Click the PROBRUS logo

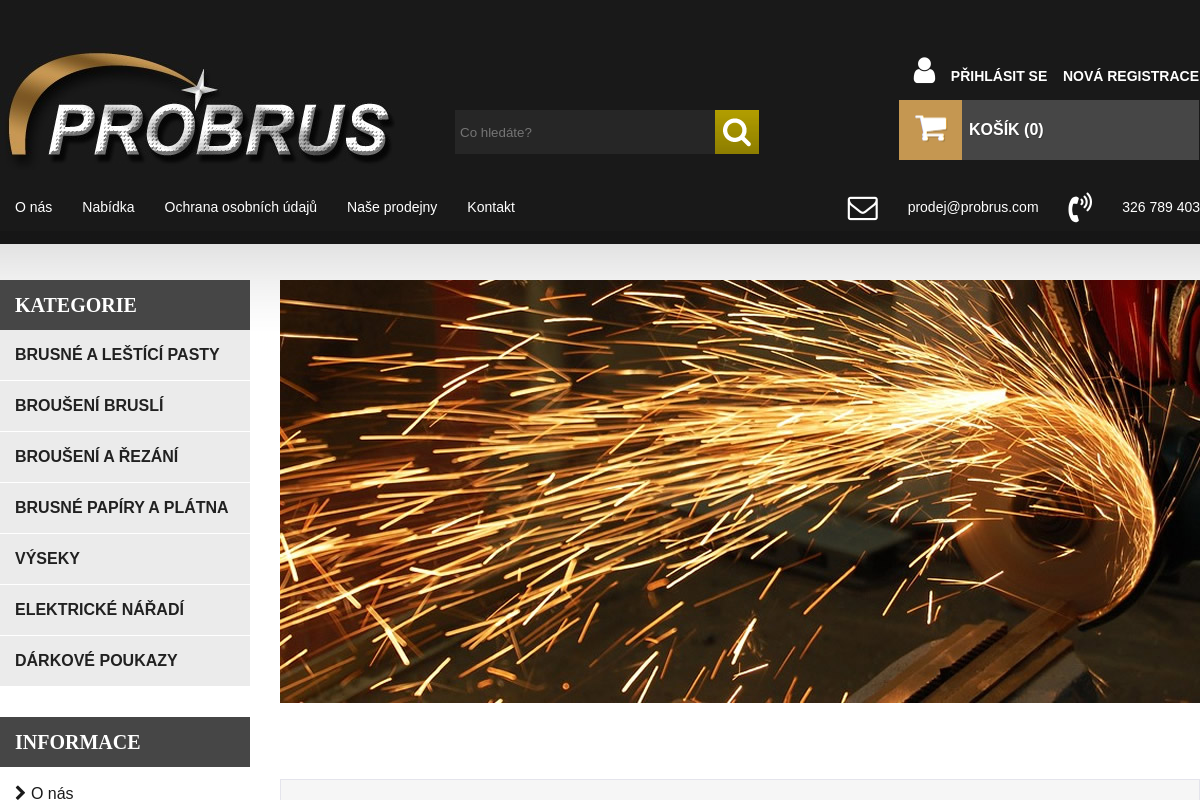200,110
